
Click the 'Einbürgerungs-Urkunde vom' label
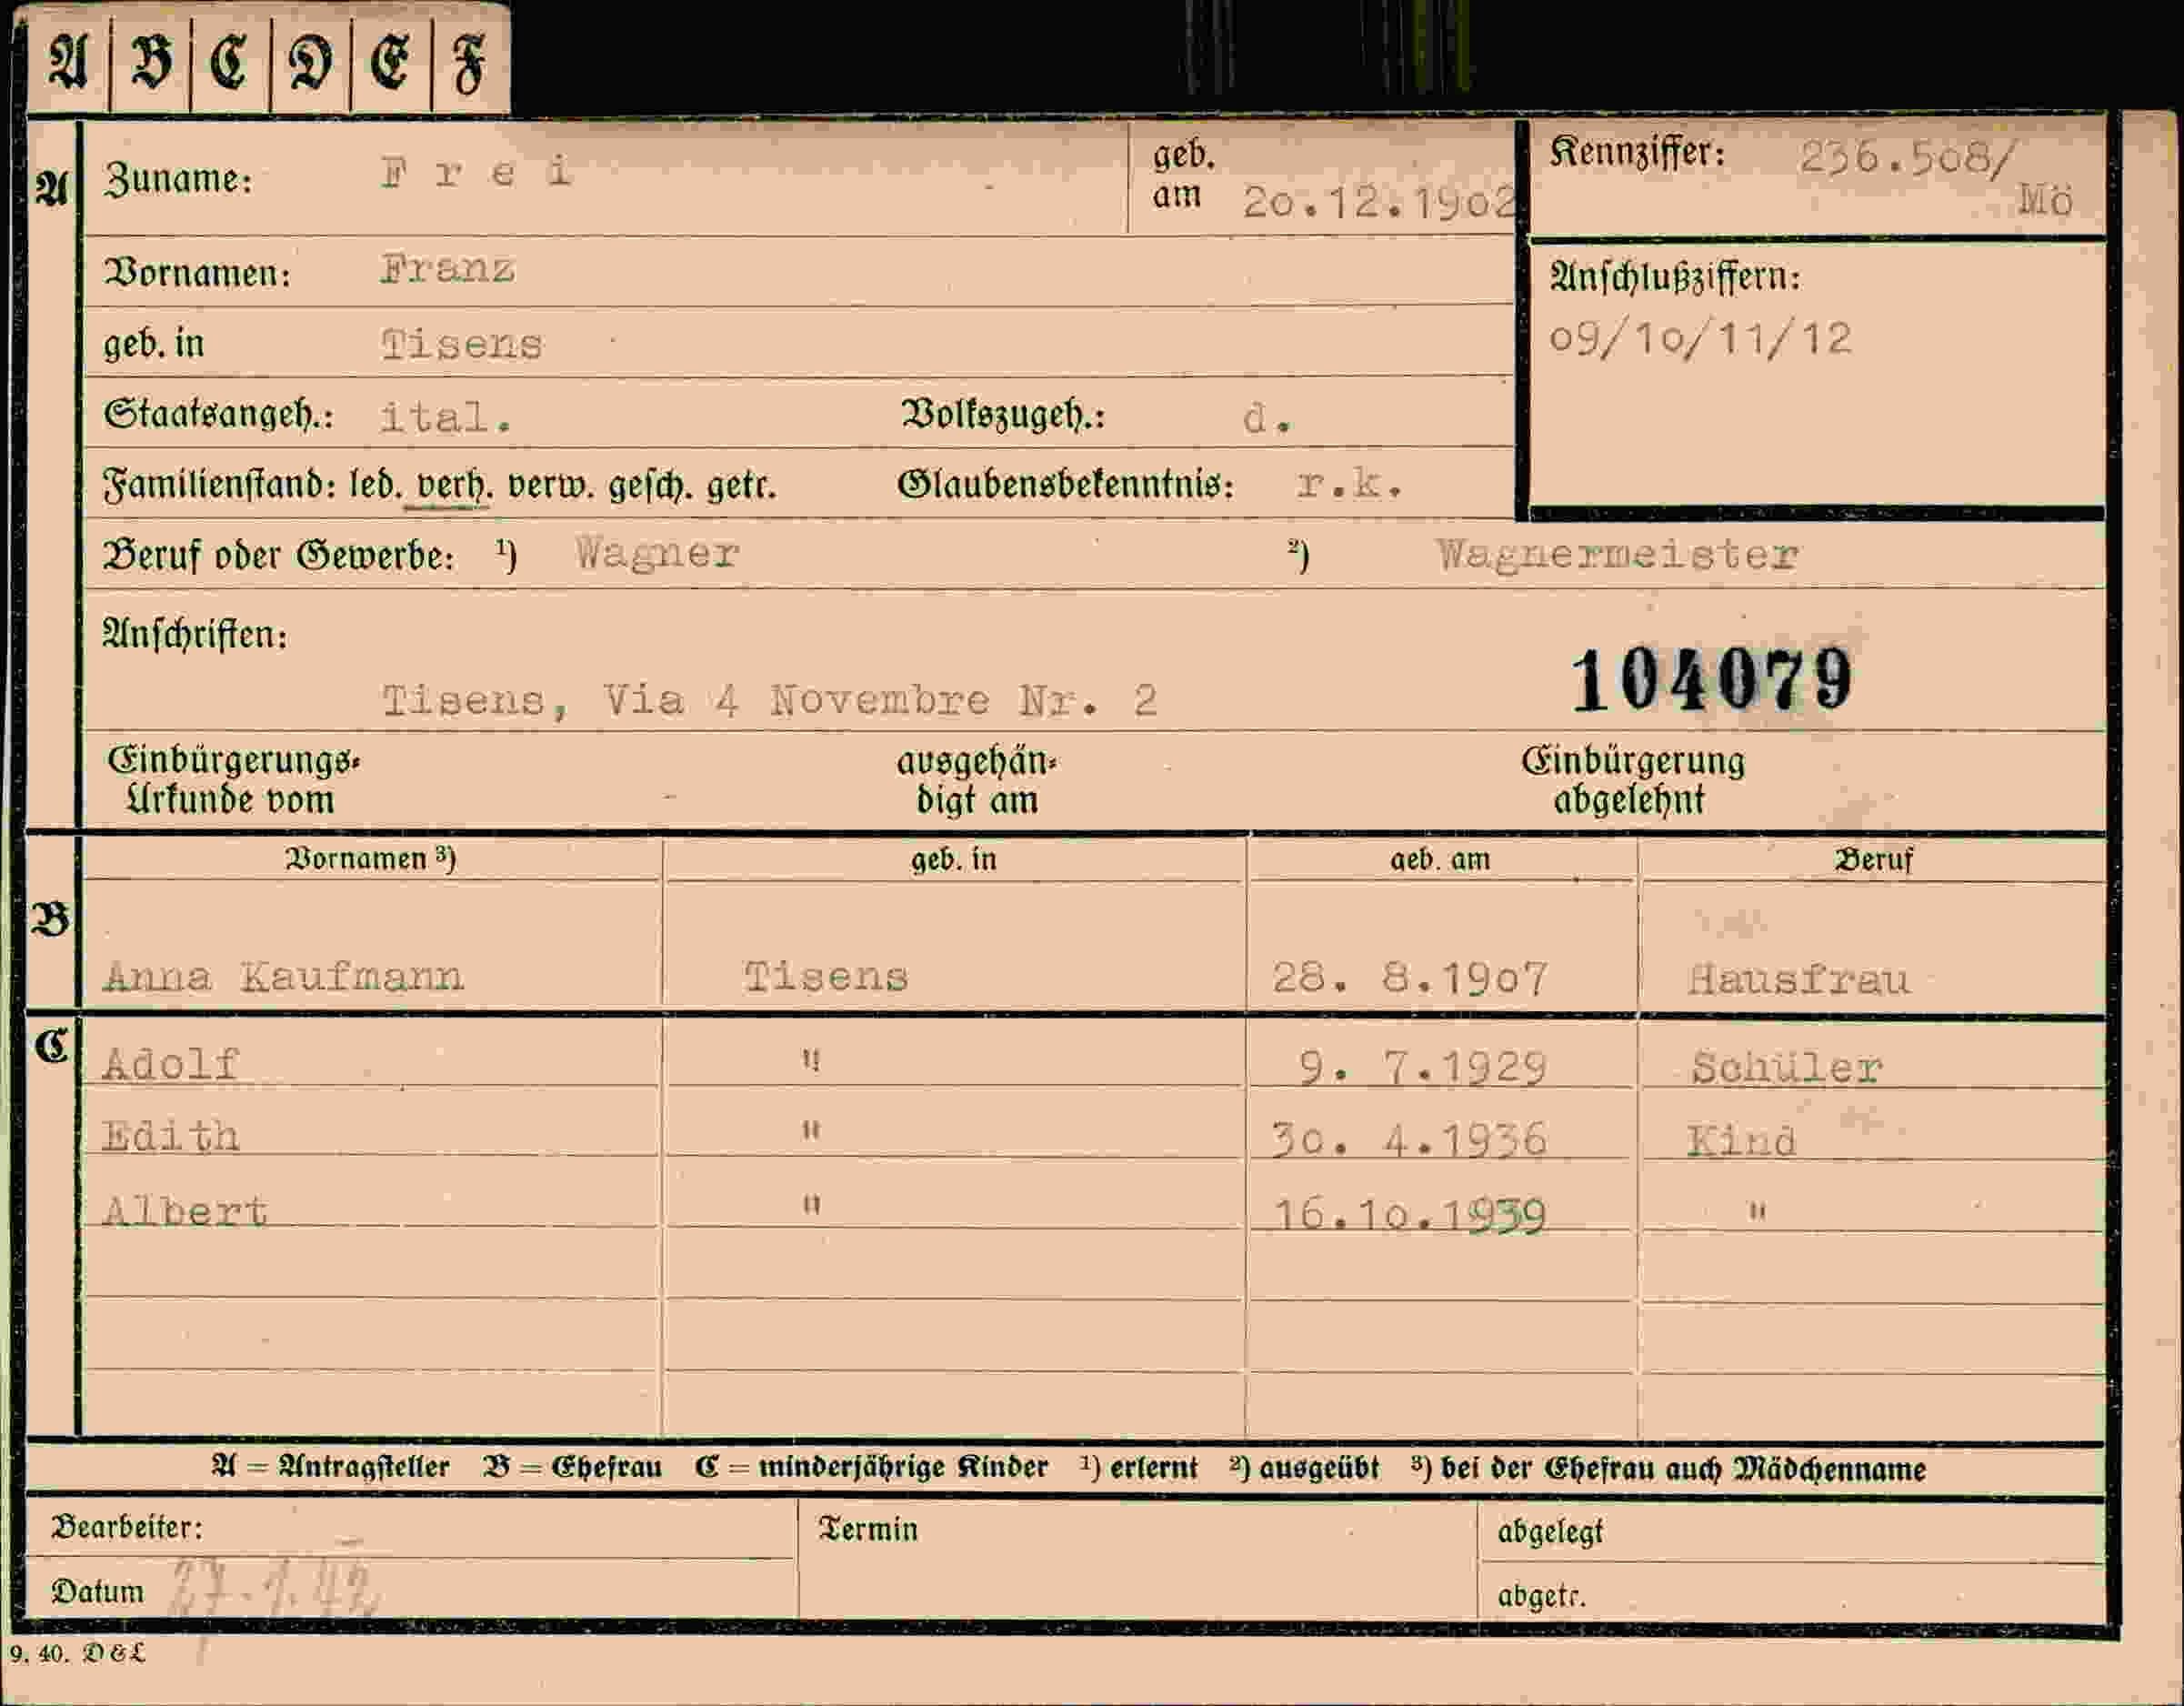[233, 780]
